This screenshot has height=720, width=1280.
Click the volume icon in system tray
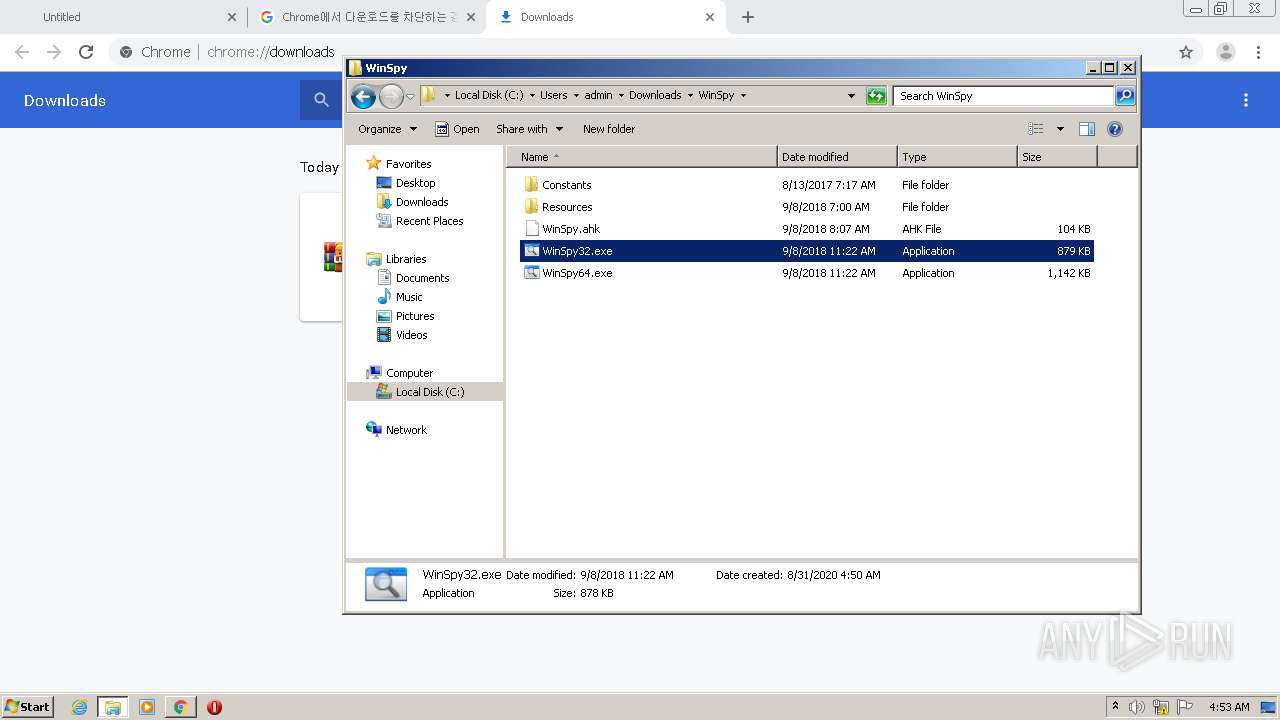click(x=1137, y=707)
